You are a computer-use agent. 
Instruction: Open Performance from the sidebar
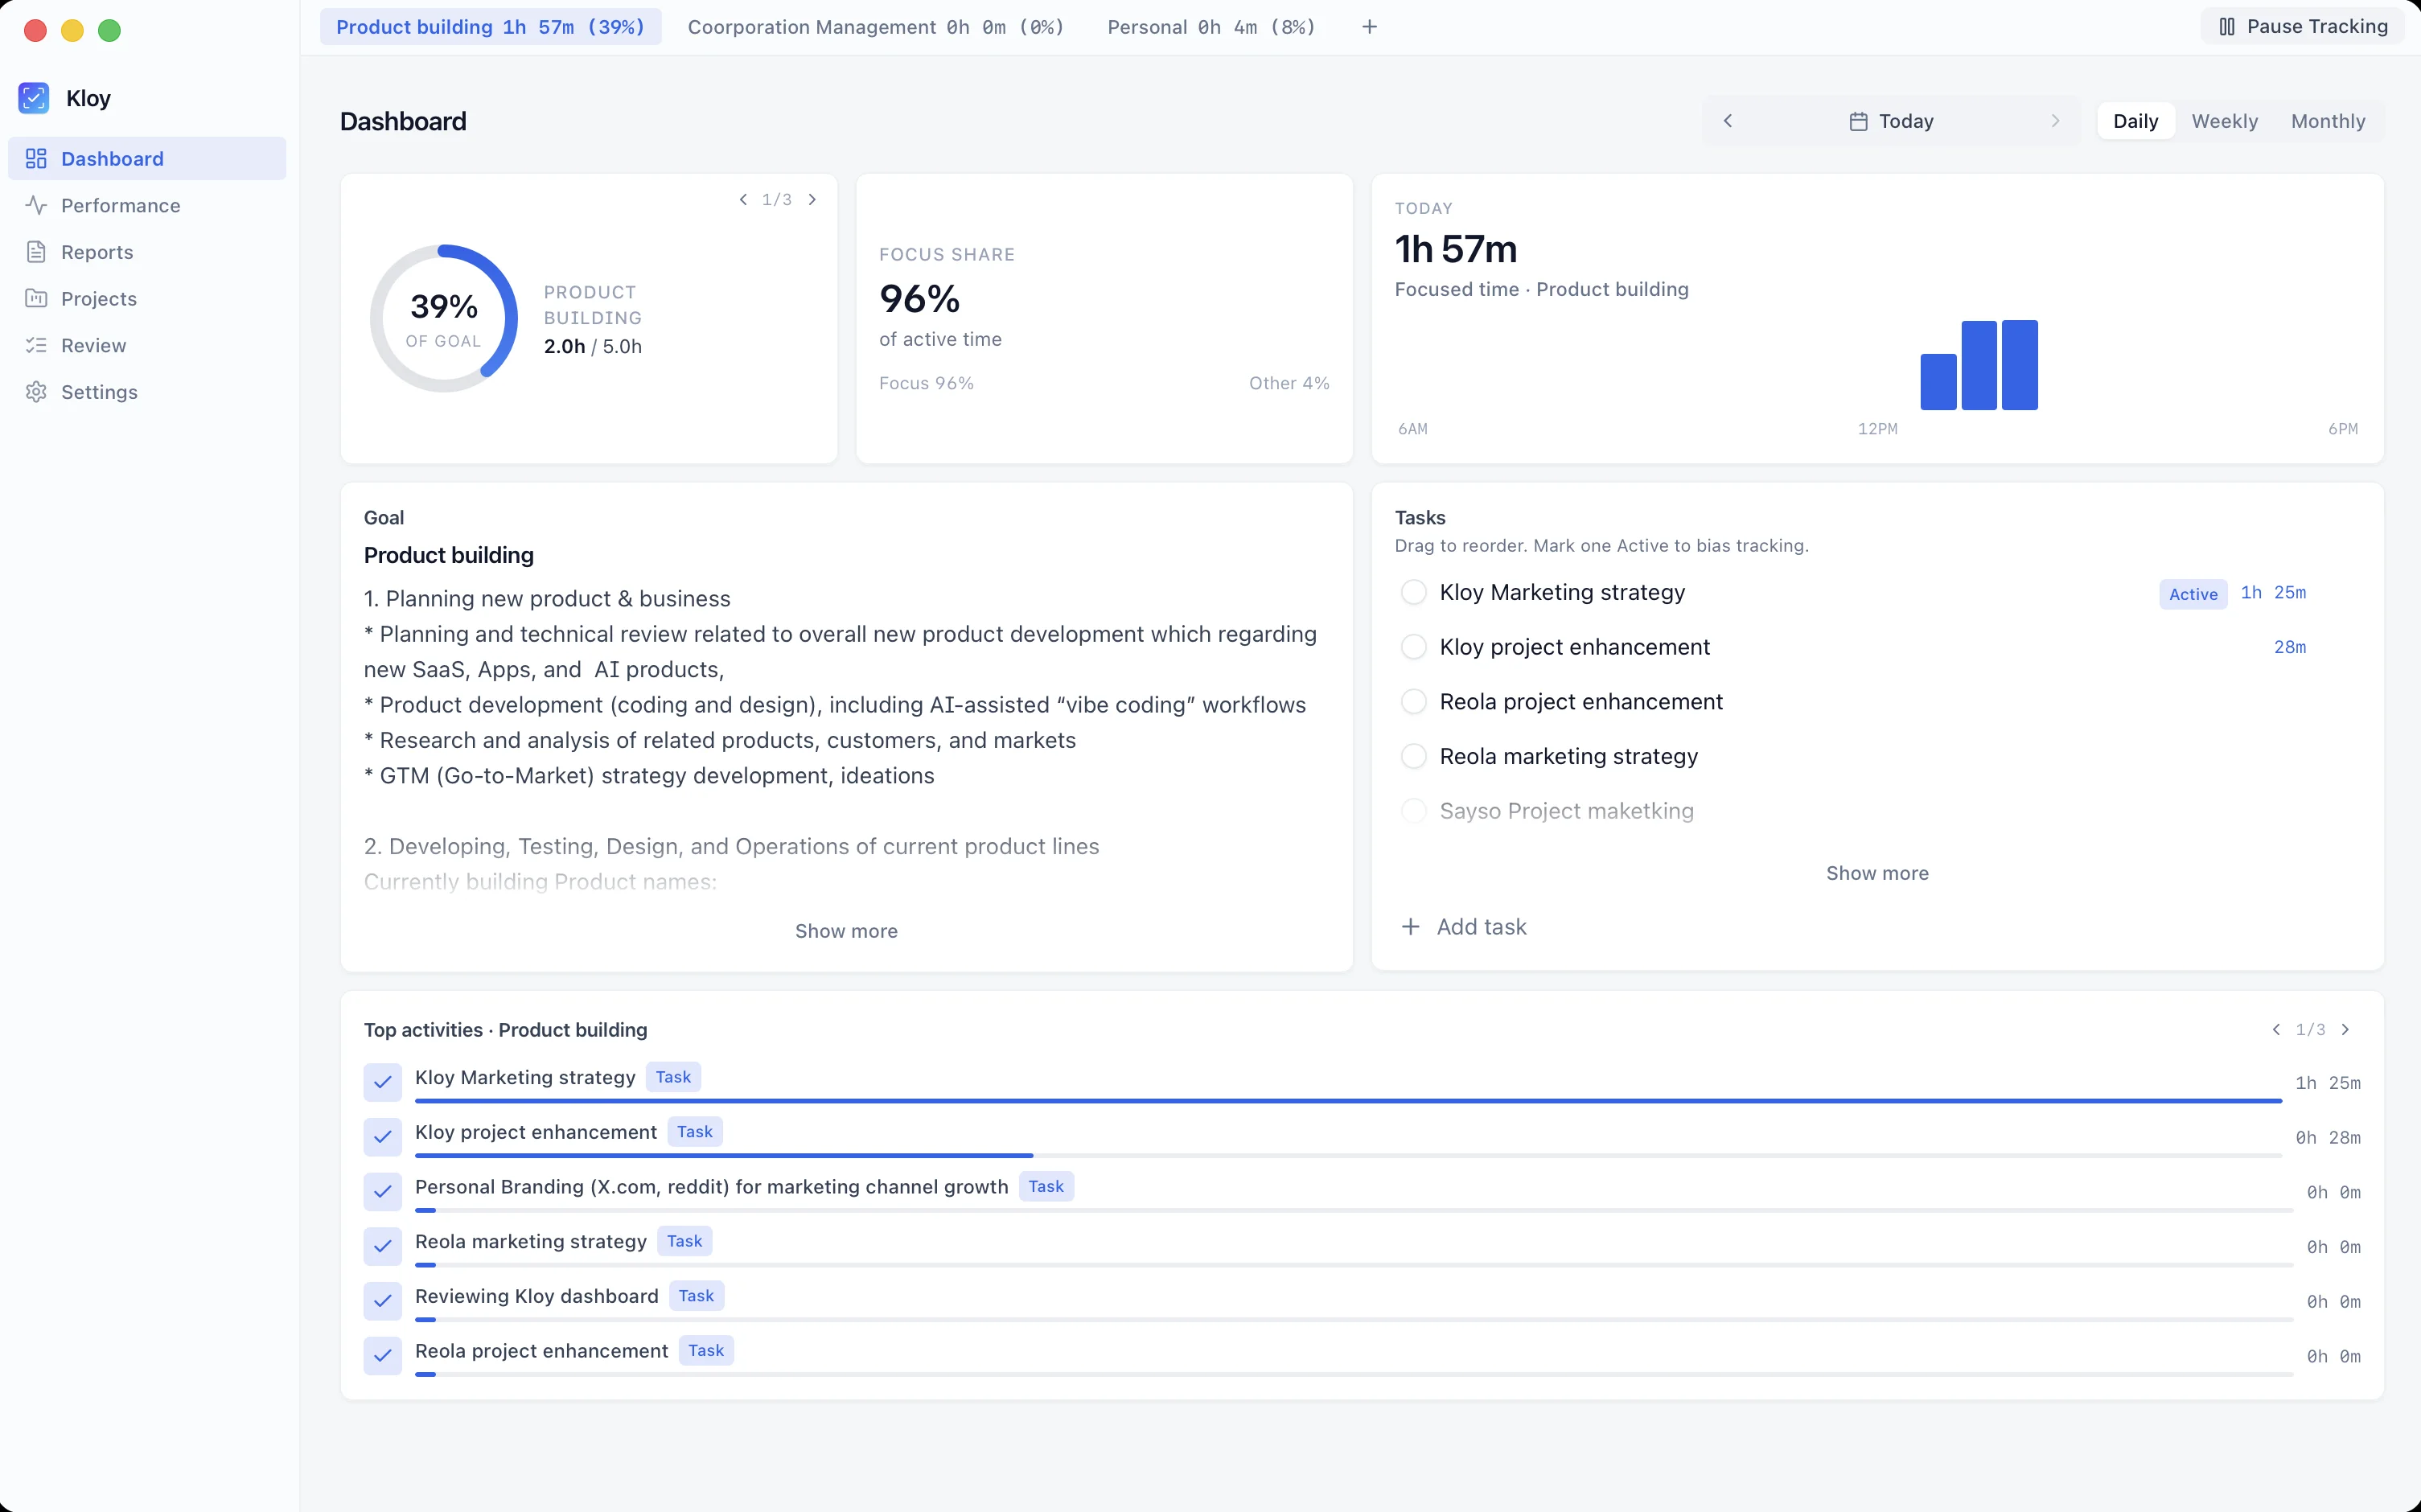click(147, 205)
